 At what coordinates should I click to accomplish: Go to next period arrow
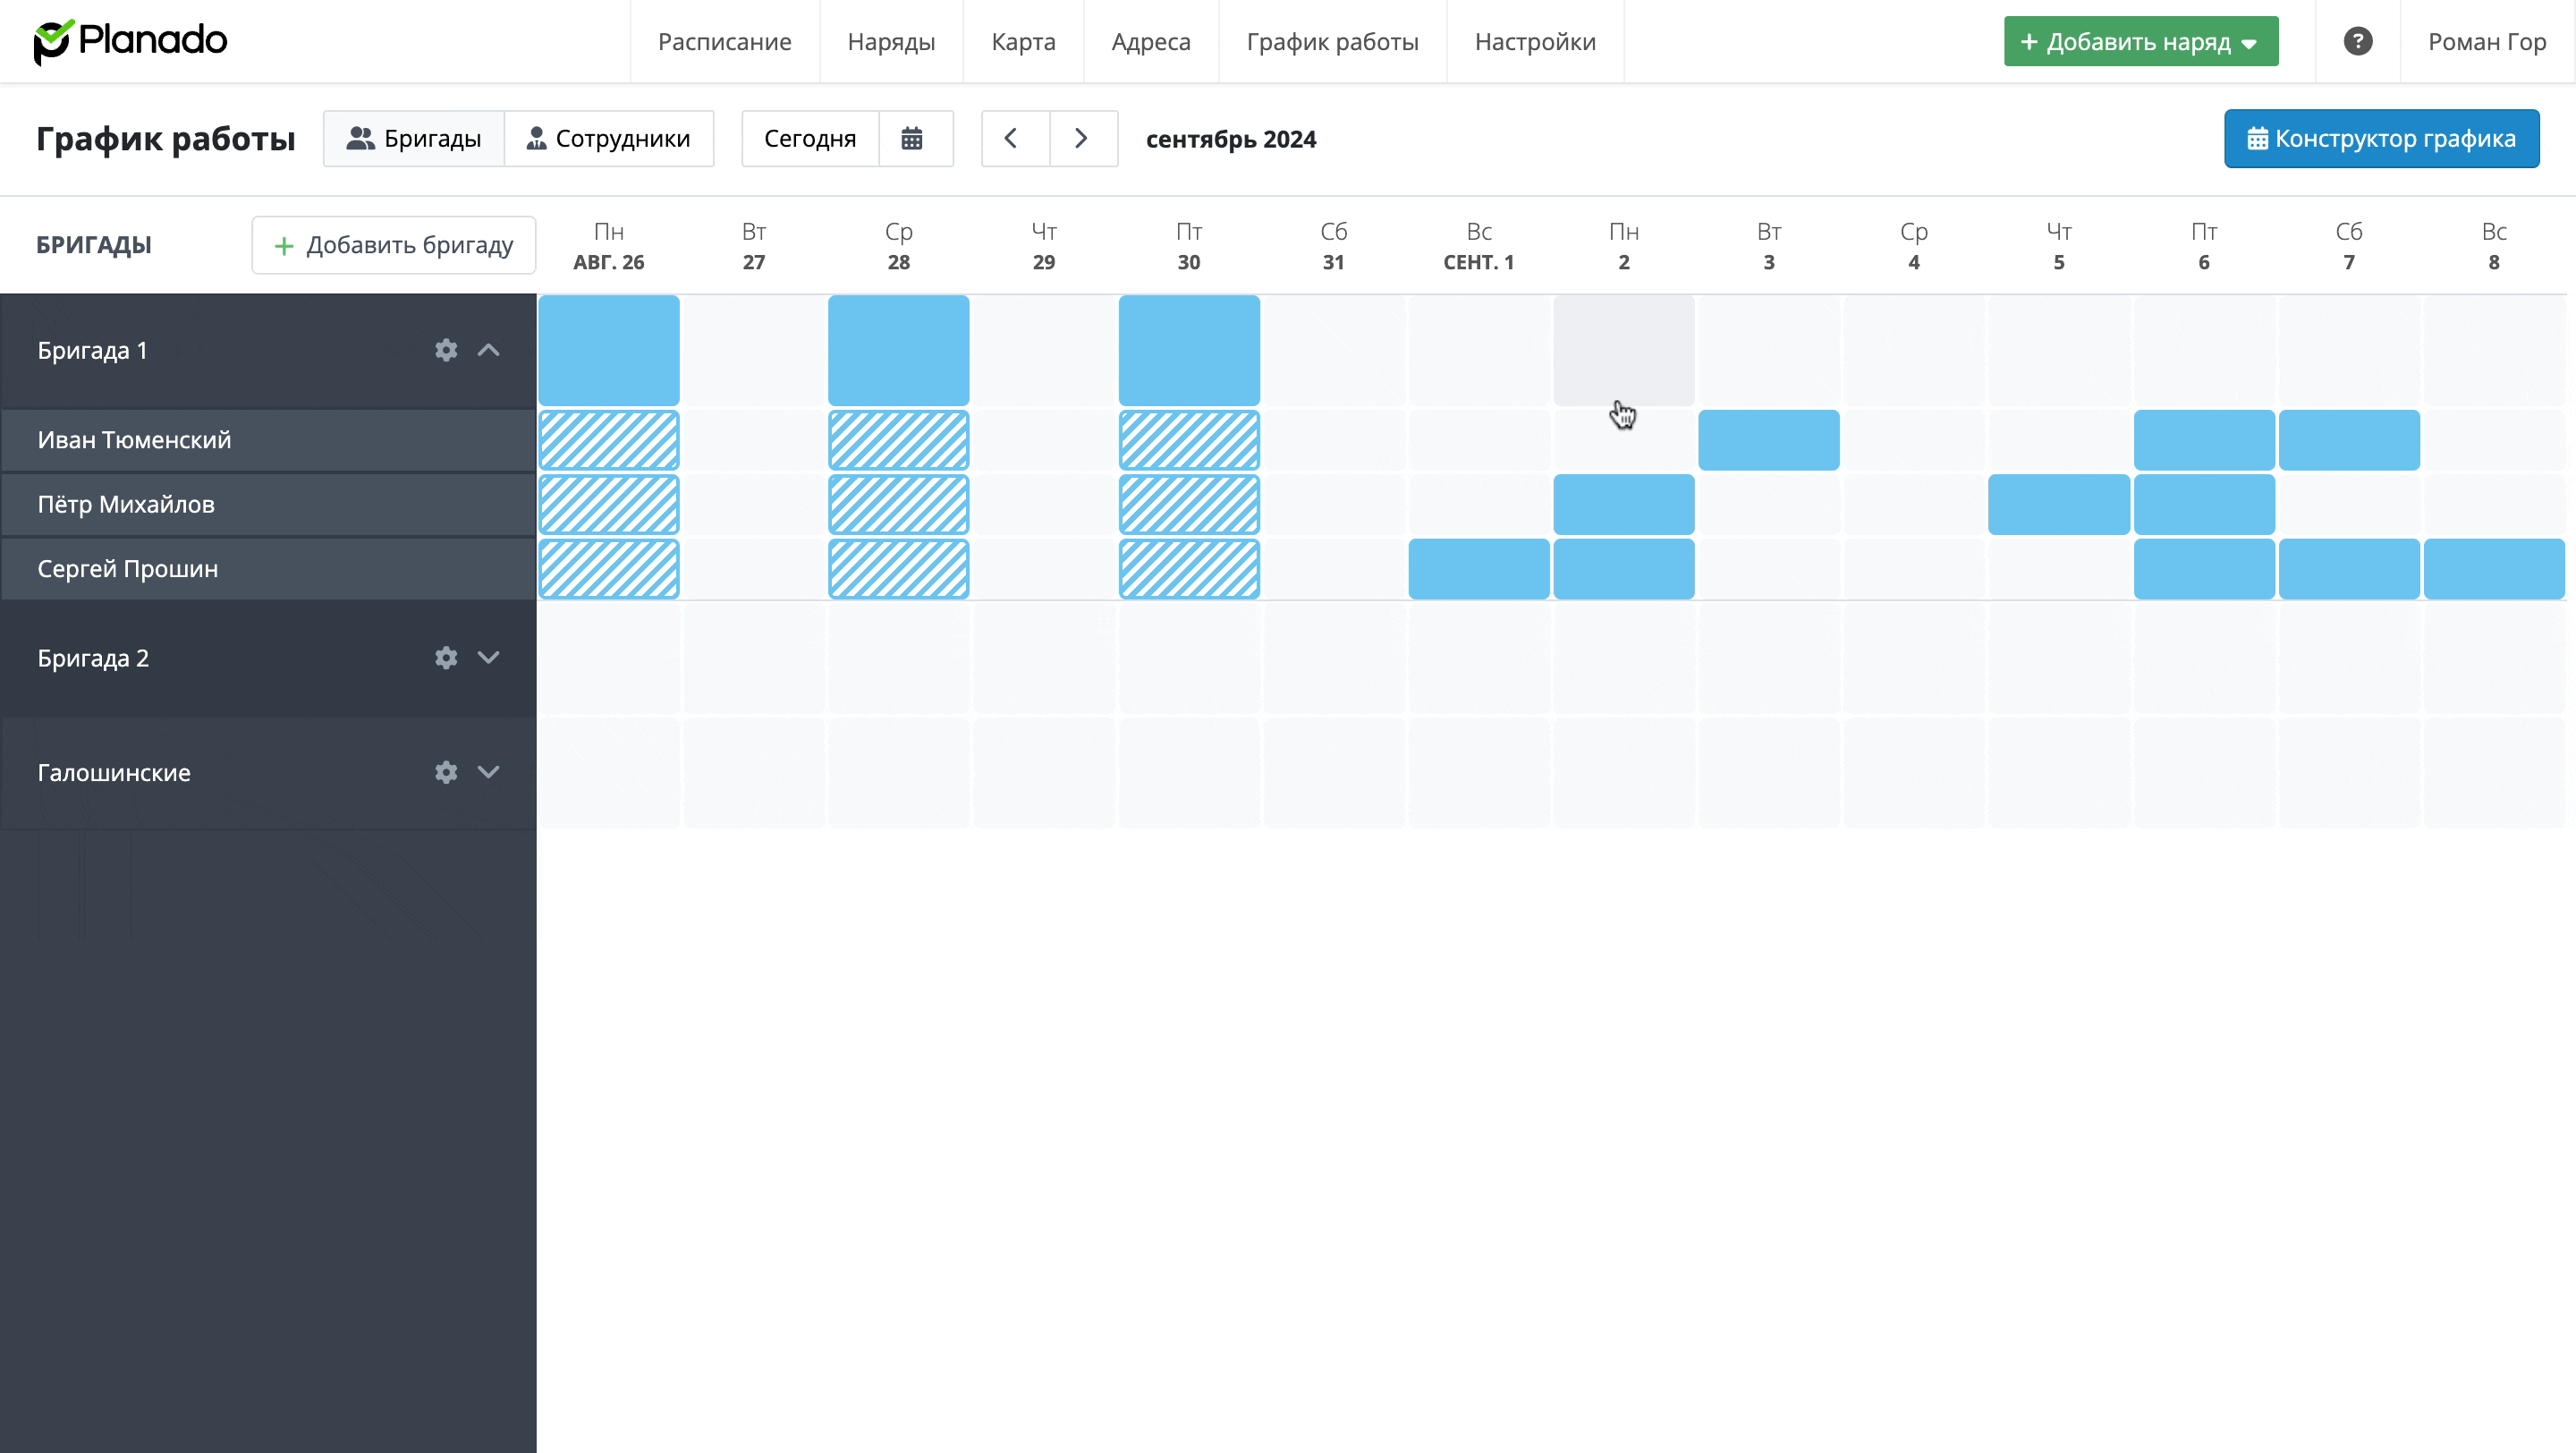coord(1081,138)
